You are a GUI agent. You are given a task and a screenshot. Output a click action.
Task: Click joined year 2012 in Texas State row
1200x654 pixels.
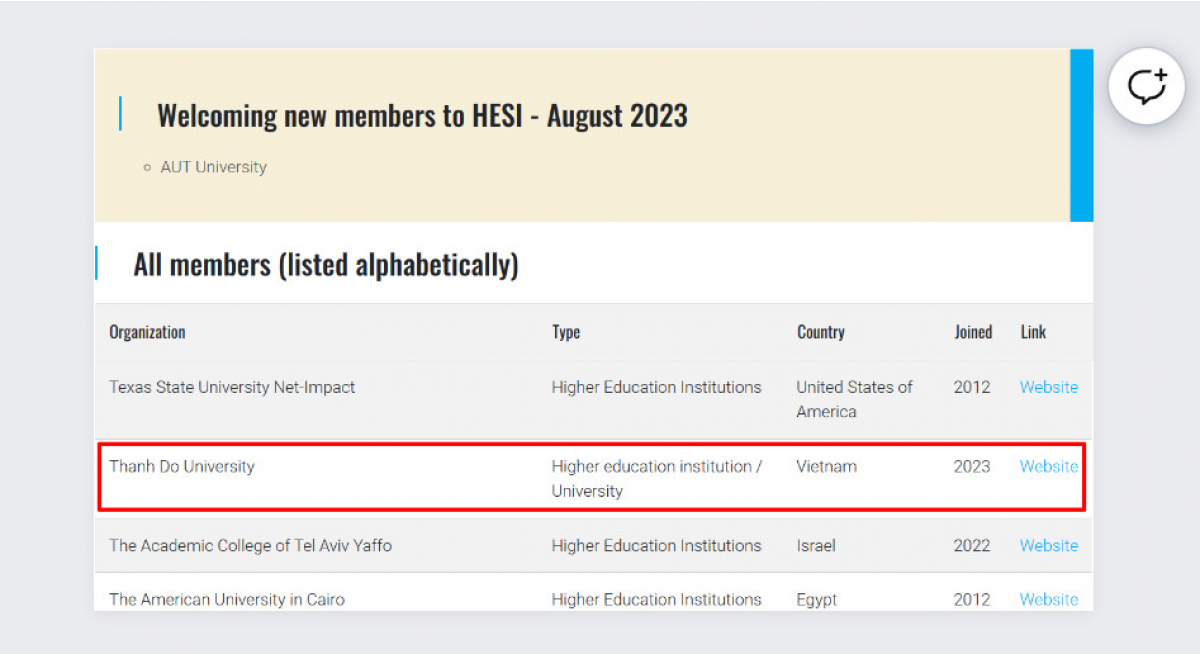coord(972,387)
